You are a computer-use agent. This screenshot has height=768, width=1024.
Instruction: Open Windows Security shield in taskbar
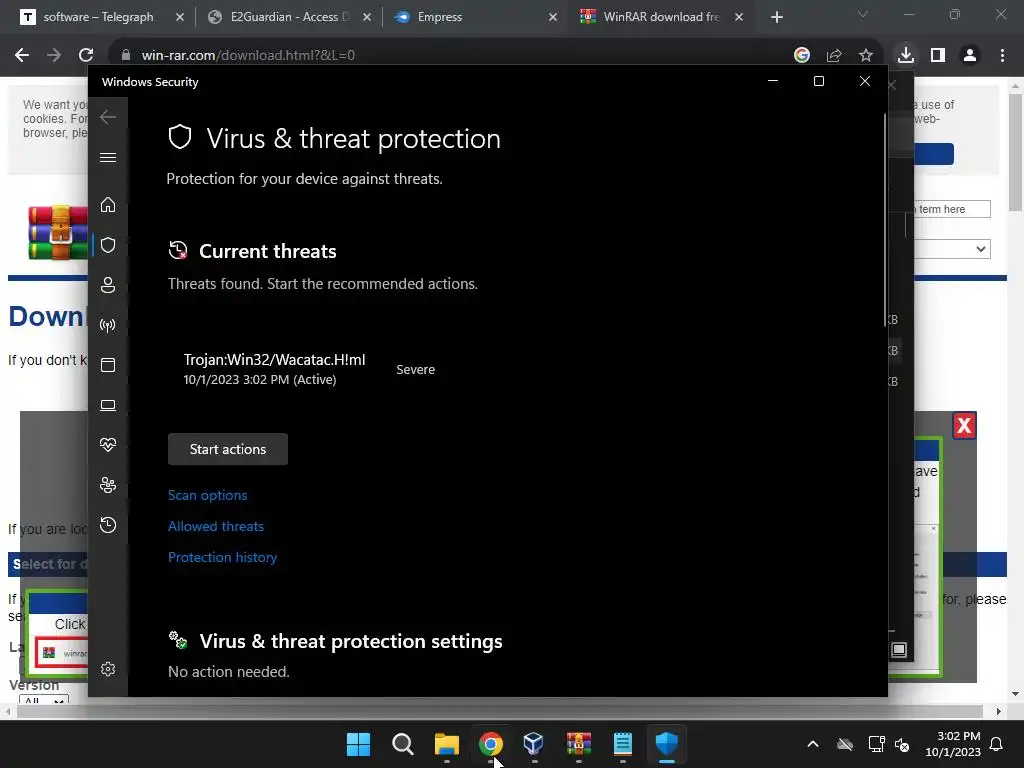point(667,744)
